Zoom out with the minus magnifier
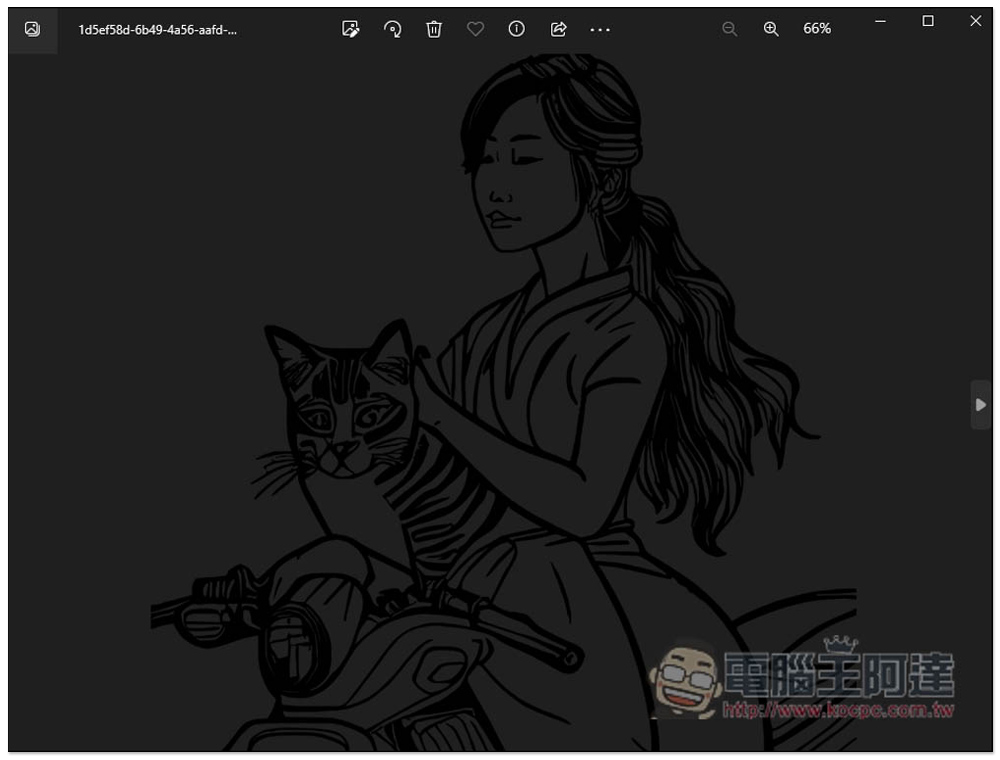This screenshot has width=1000, height=760. (x=730, y=29)
